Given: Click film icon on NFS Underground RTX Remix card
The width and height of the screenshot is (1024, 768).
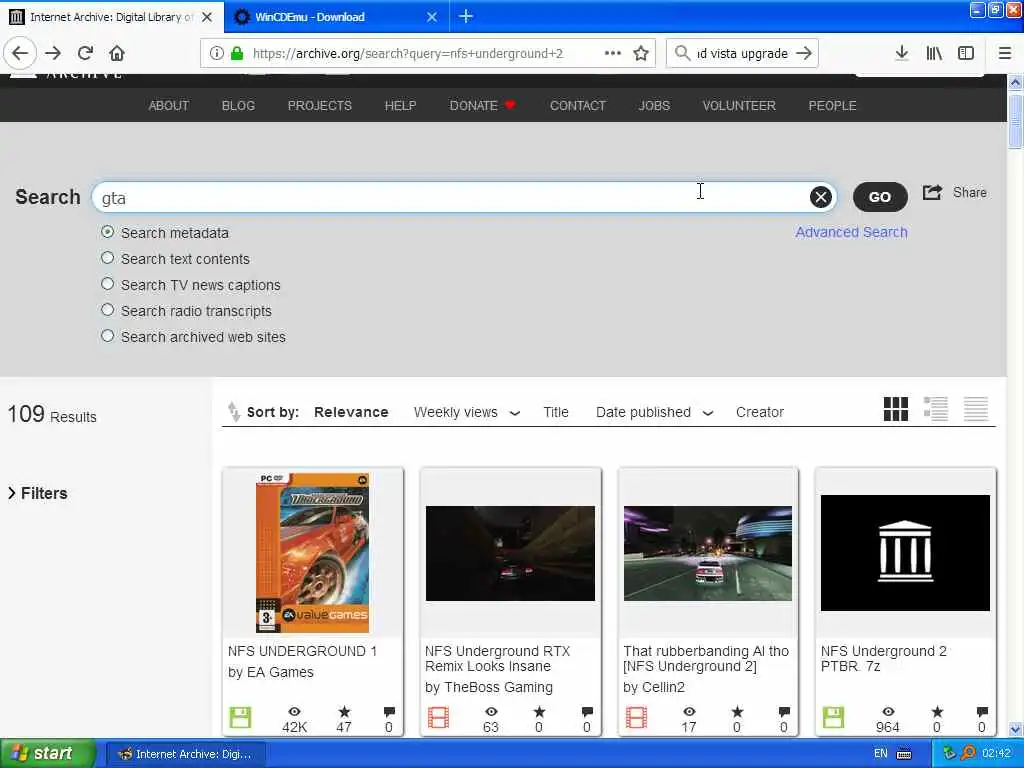Looking at the screenshot, I should coord(438,717).
